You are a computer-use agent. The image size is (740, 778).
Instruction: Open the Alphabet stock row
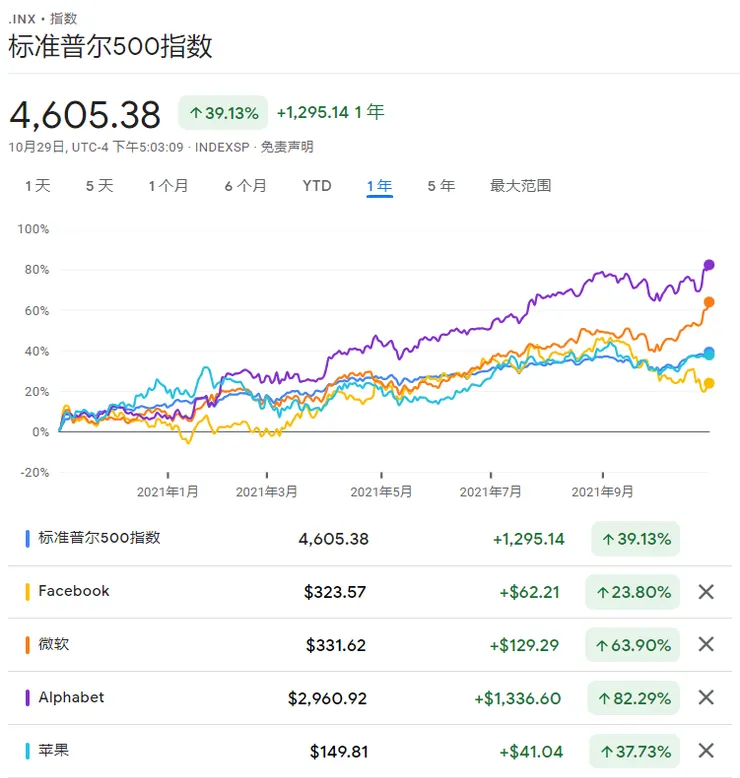point(370,698)
